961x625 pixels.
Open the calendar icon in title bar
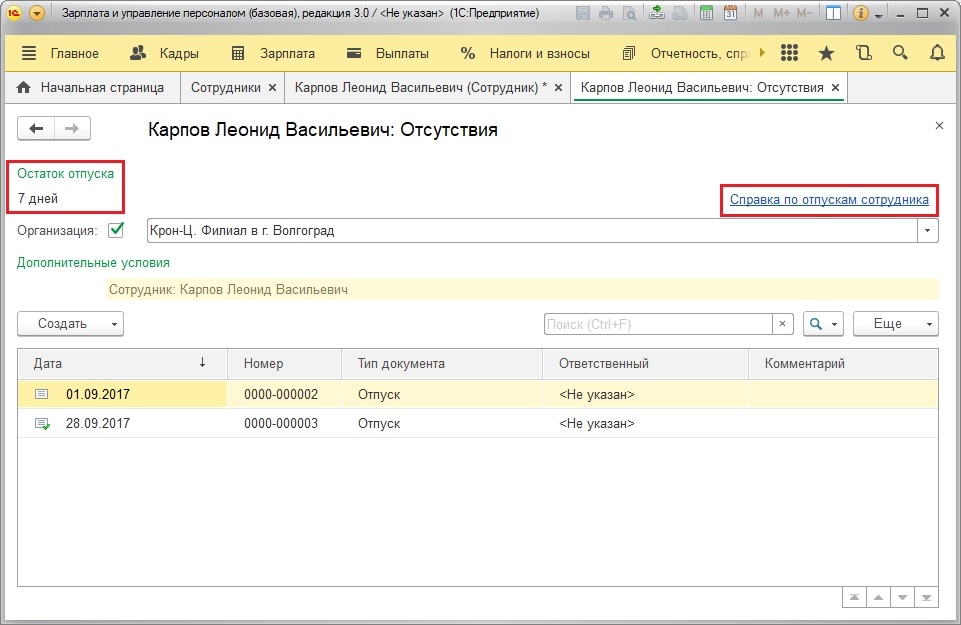(731, 14)
